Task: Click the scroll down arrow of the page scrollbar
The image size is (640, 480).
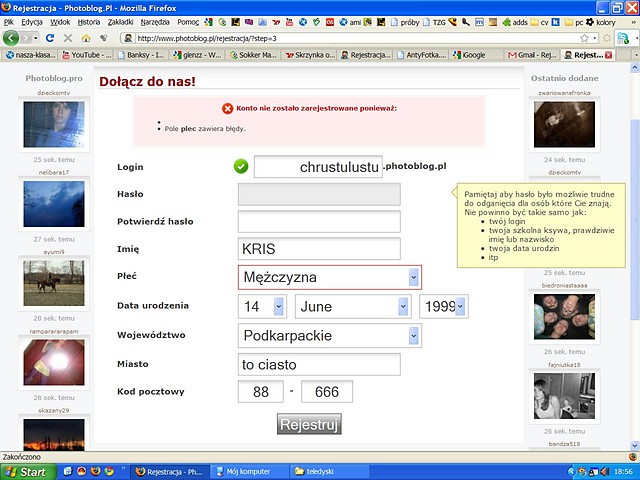Action: click(635, 445)
